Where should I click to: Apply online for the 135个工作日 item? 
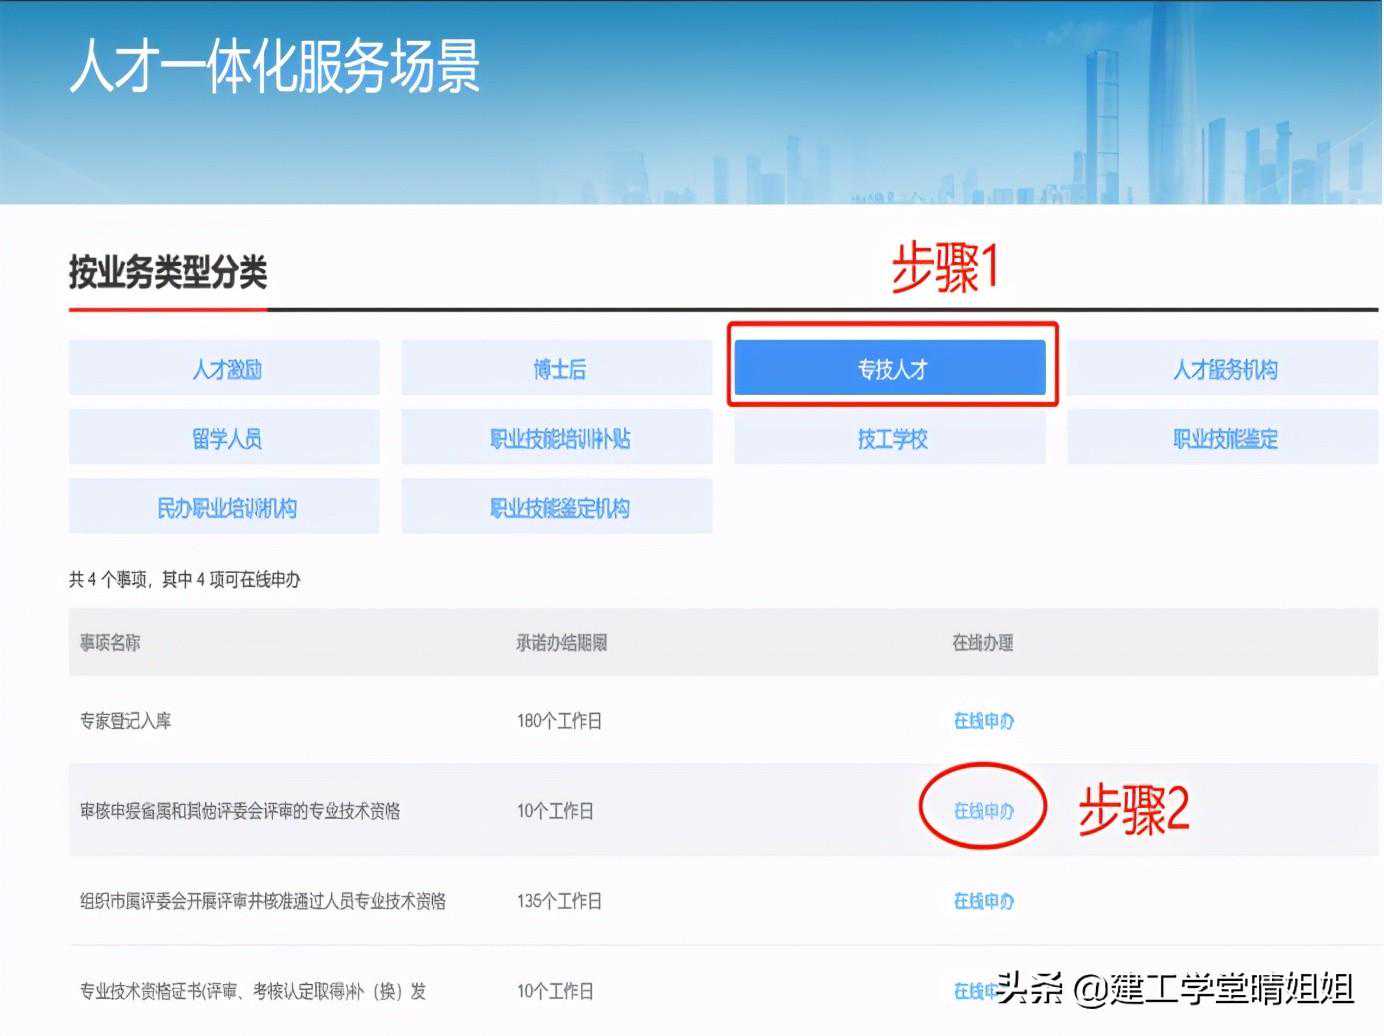pos(983,901)
